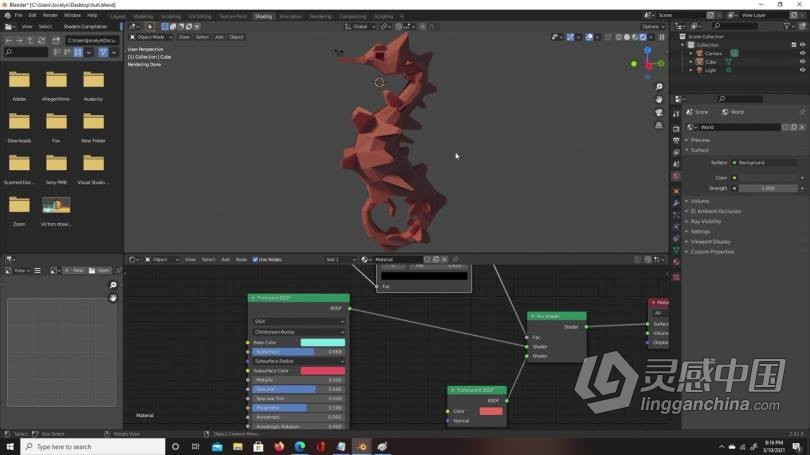This screenshot has width=810, height=455.
Task: Create new directory in file browser
Action: coord(56,40)
